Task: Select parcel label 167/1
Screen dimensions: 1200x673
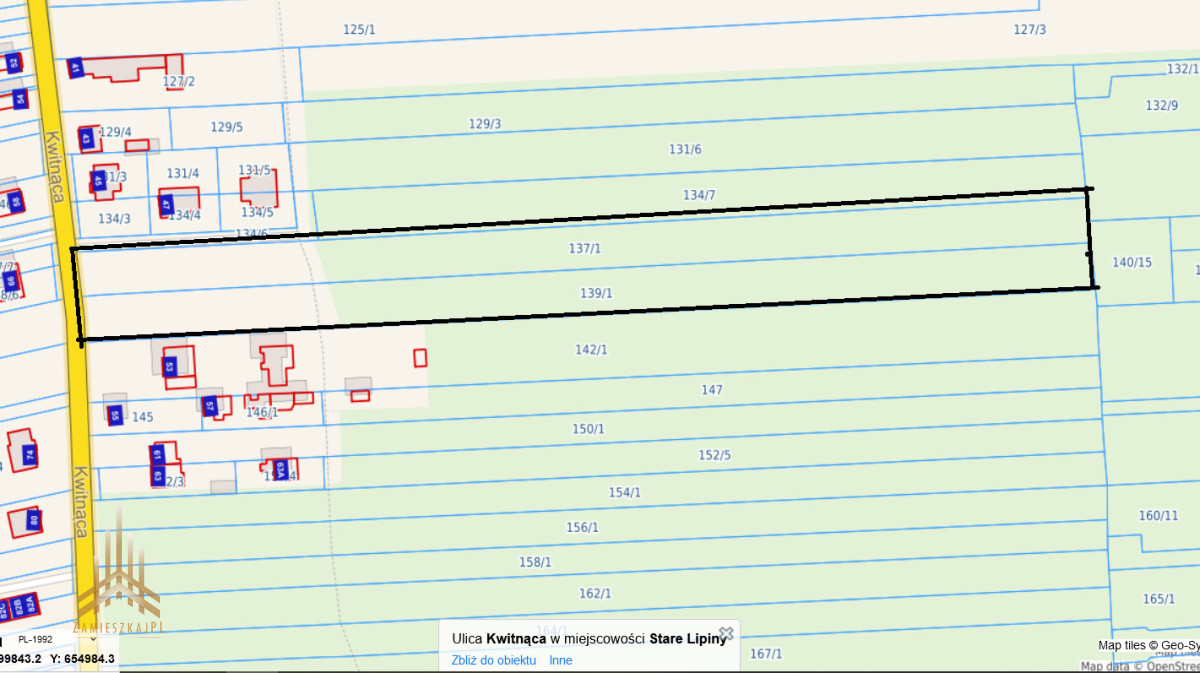Action: (x=766, y=654)
